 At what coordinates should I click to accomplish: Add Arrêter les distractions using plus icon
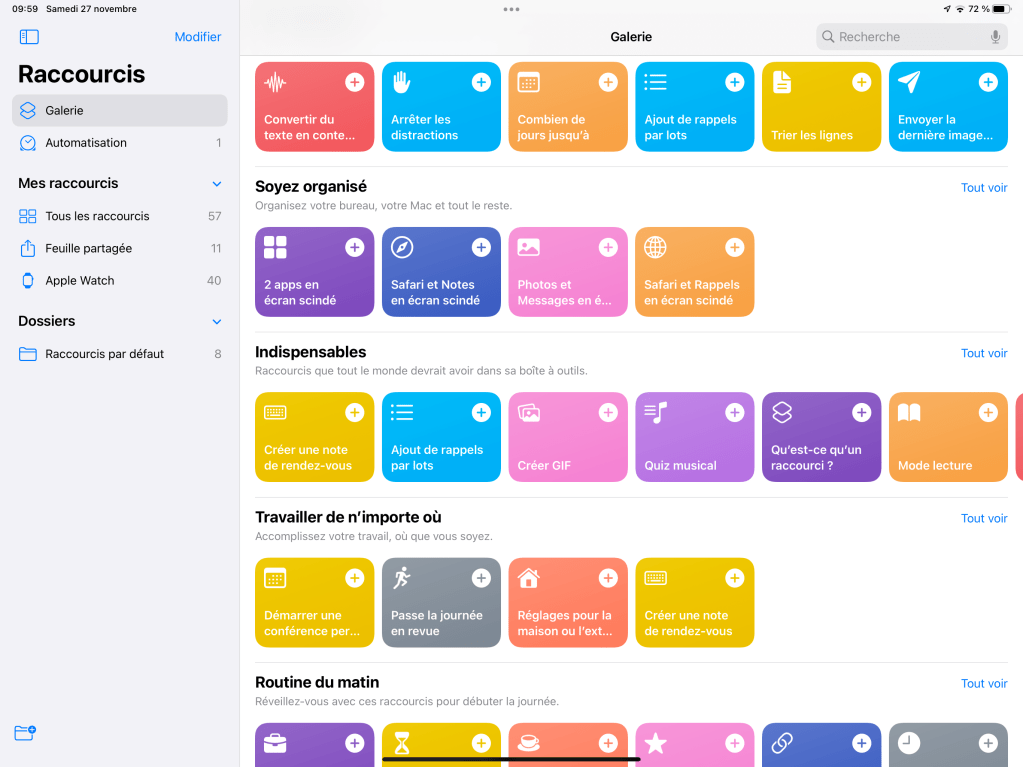pos(481,82)
